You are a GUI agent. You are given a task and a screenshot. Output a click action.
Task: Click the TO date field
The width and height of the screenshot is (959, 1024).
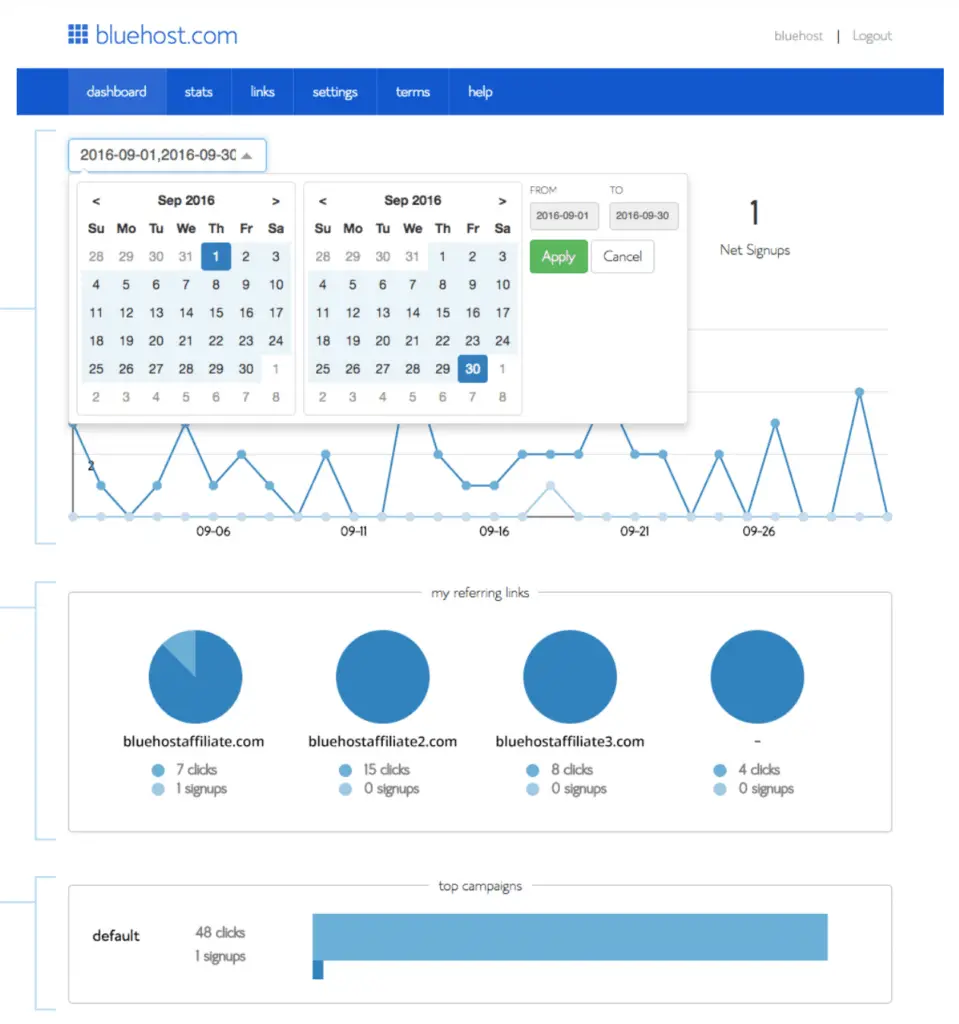click(643, 216)
